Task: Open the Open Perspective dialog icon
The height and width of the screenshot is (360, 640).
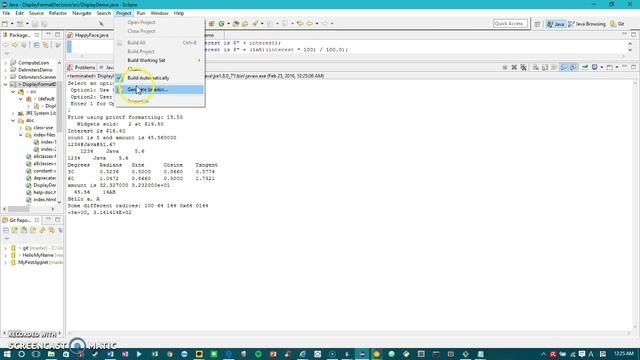Action: click(x=537, y=24)
